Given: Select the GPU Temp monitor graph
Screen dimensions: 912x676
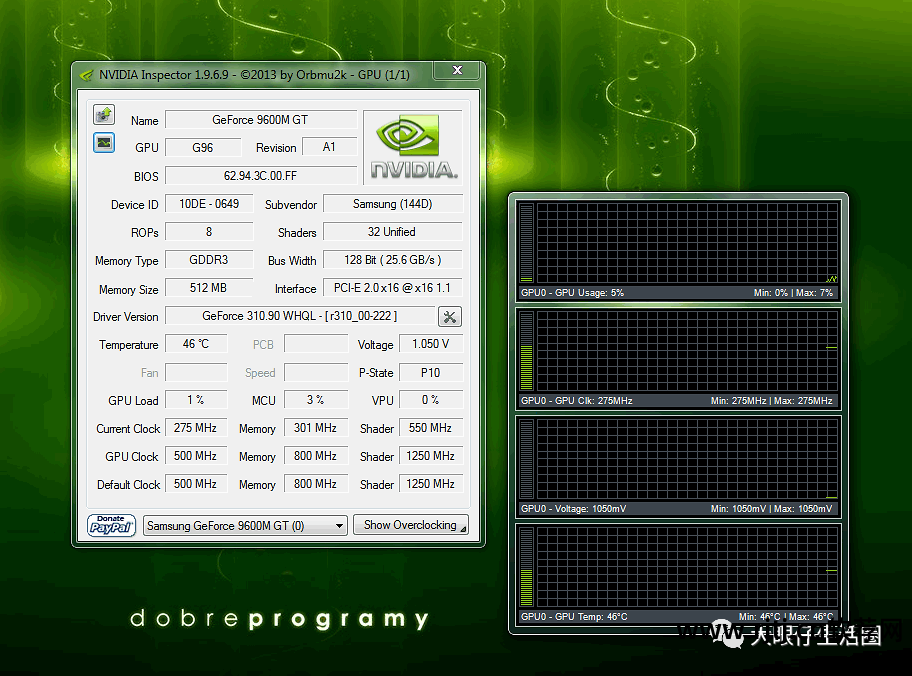Looking at the screenshot, I should click(678, 567).
